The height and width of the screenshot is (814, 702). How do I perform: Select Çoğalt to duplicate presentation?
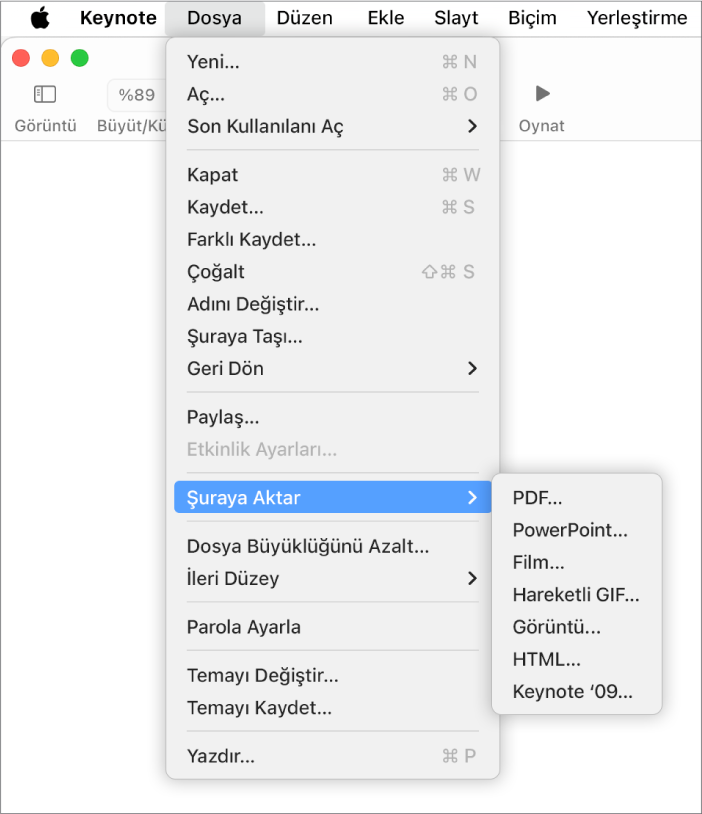[333, 272]
